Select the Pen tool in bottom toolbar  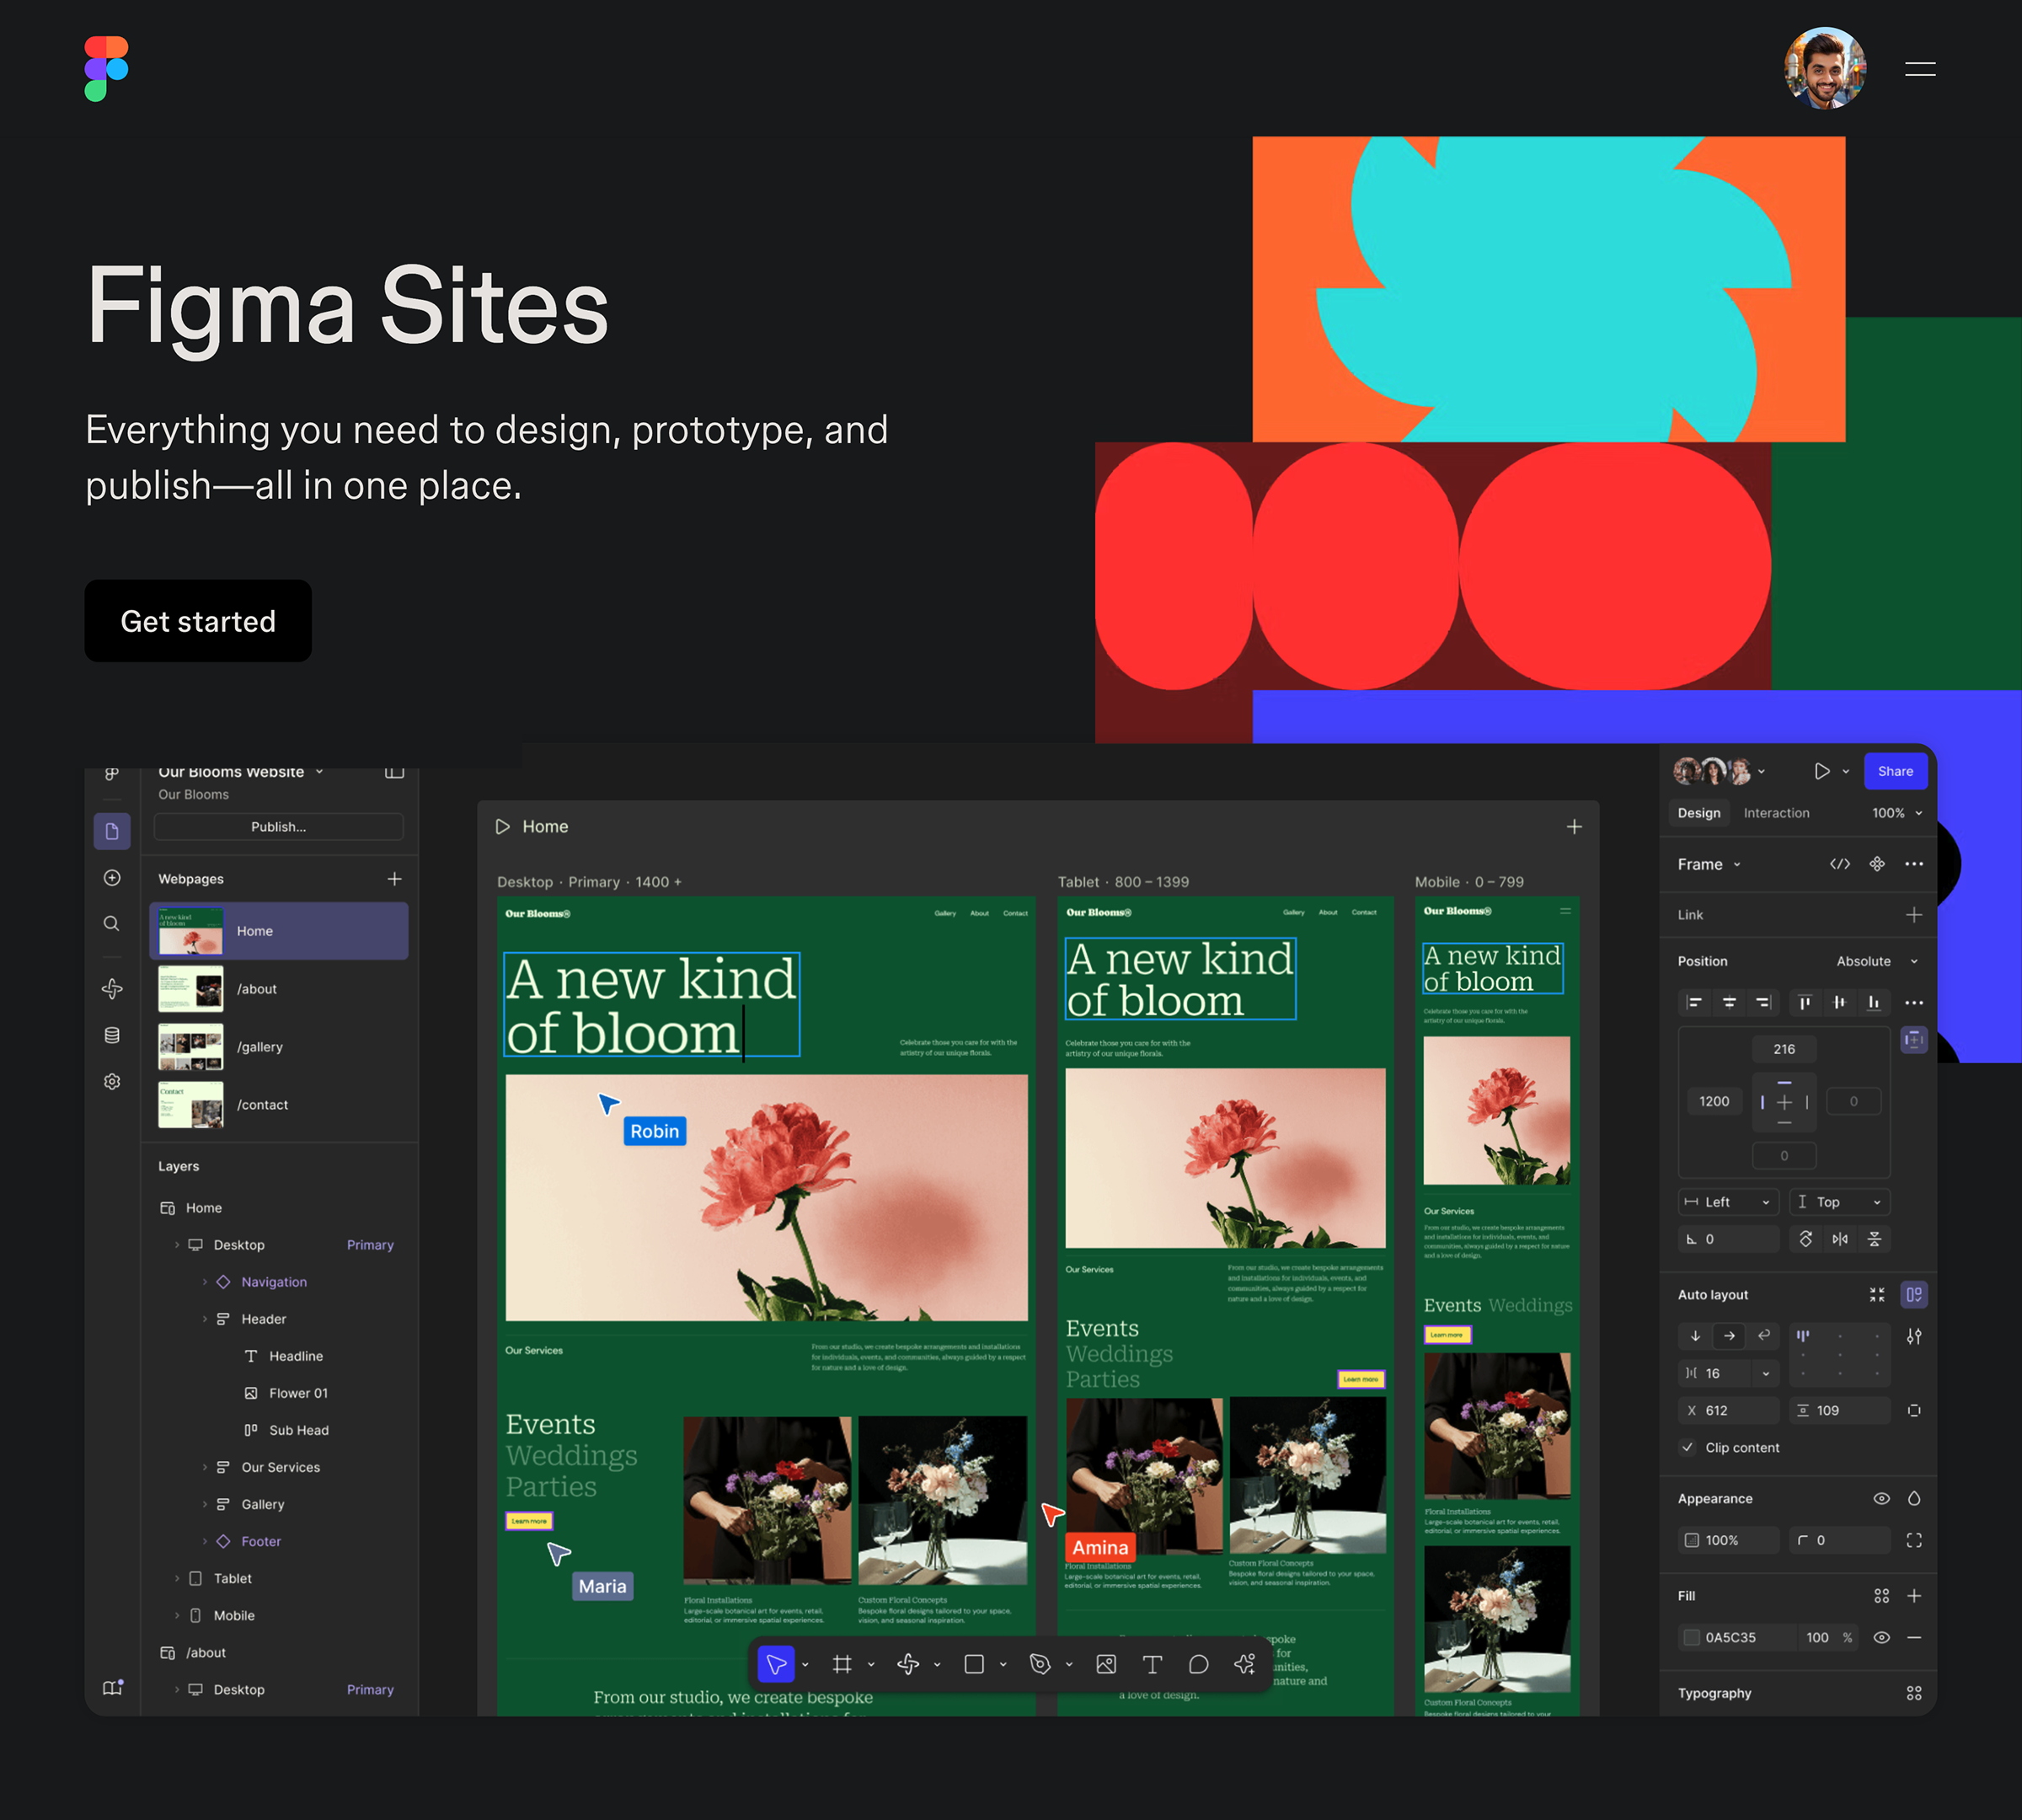pyautogui.click(x=1040, y=1664)
